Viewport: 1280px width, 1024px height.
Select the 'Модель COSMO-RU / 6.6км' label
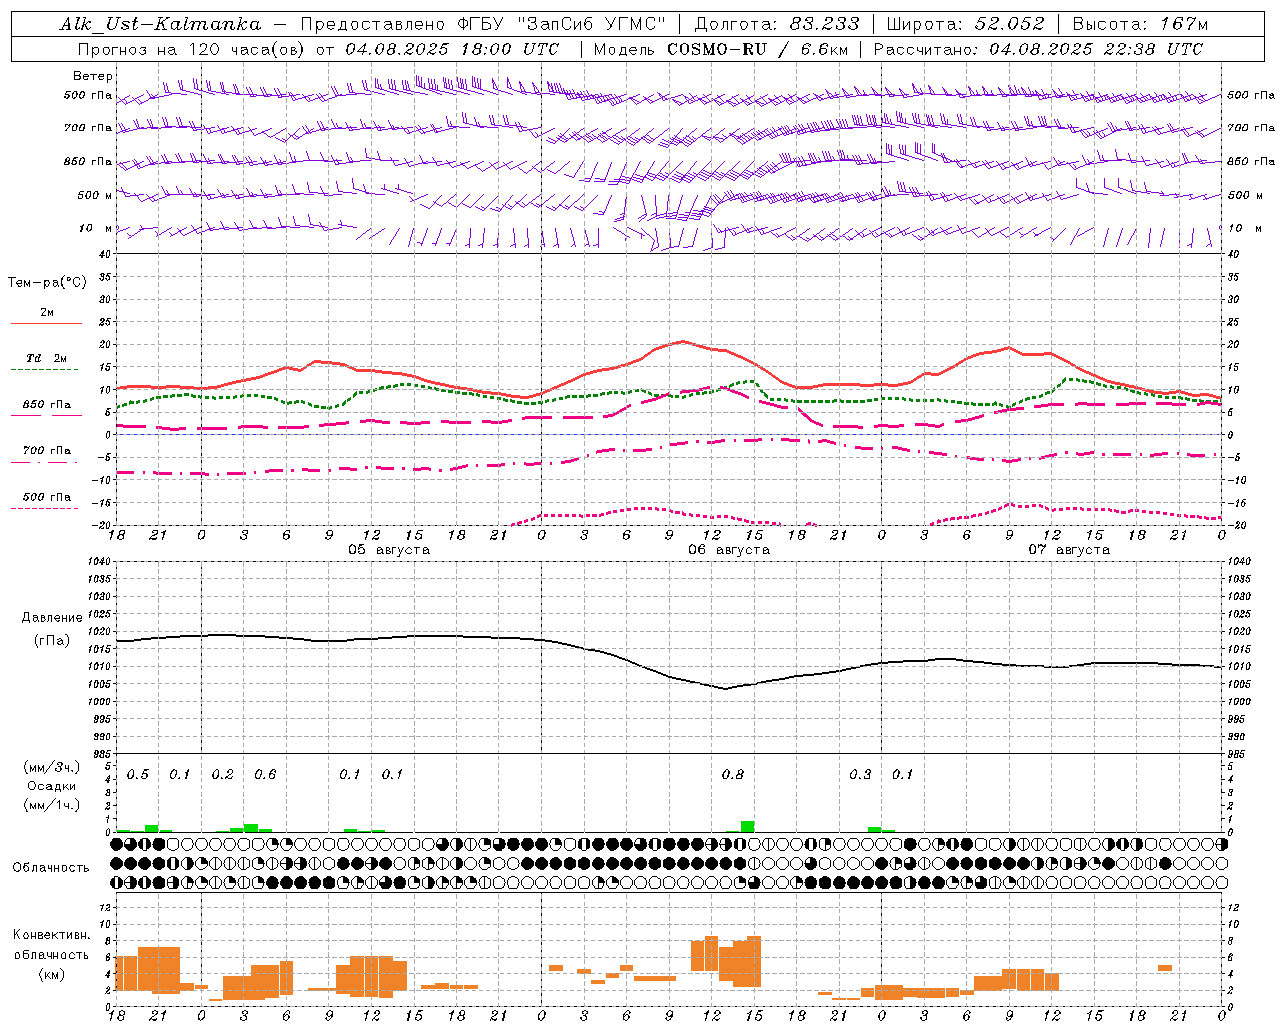point(721,49)
